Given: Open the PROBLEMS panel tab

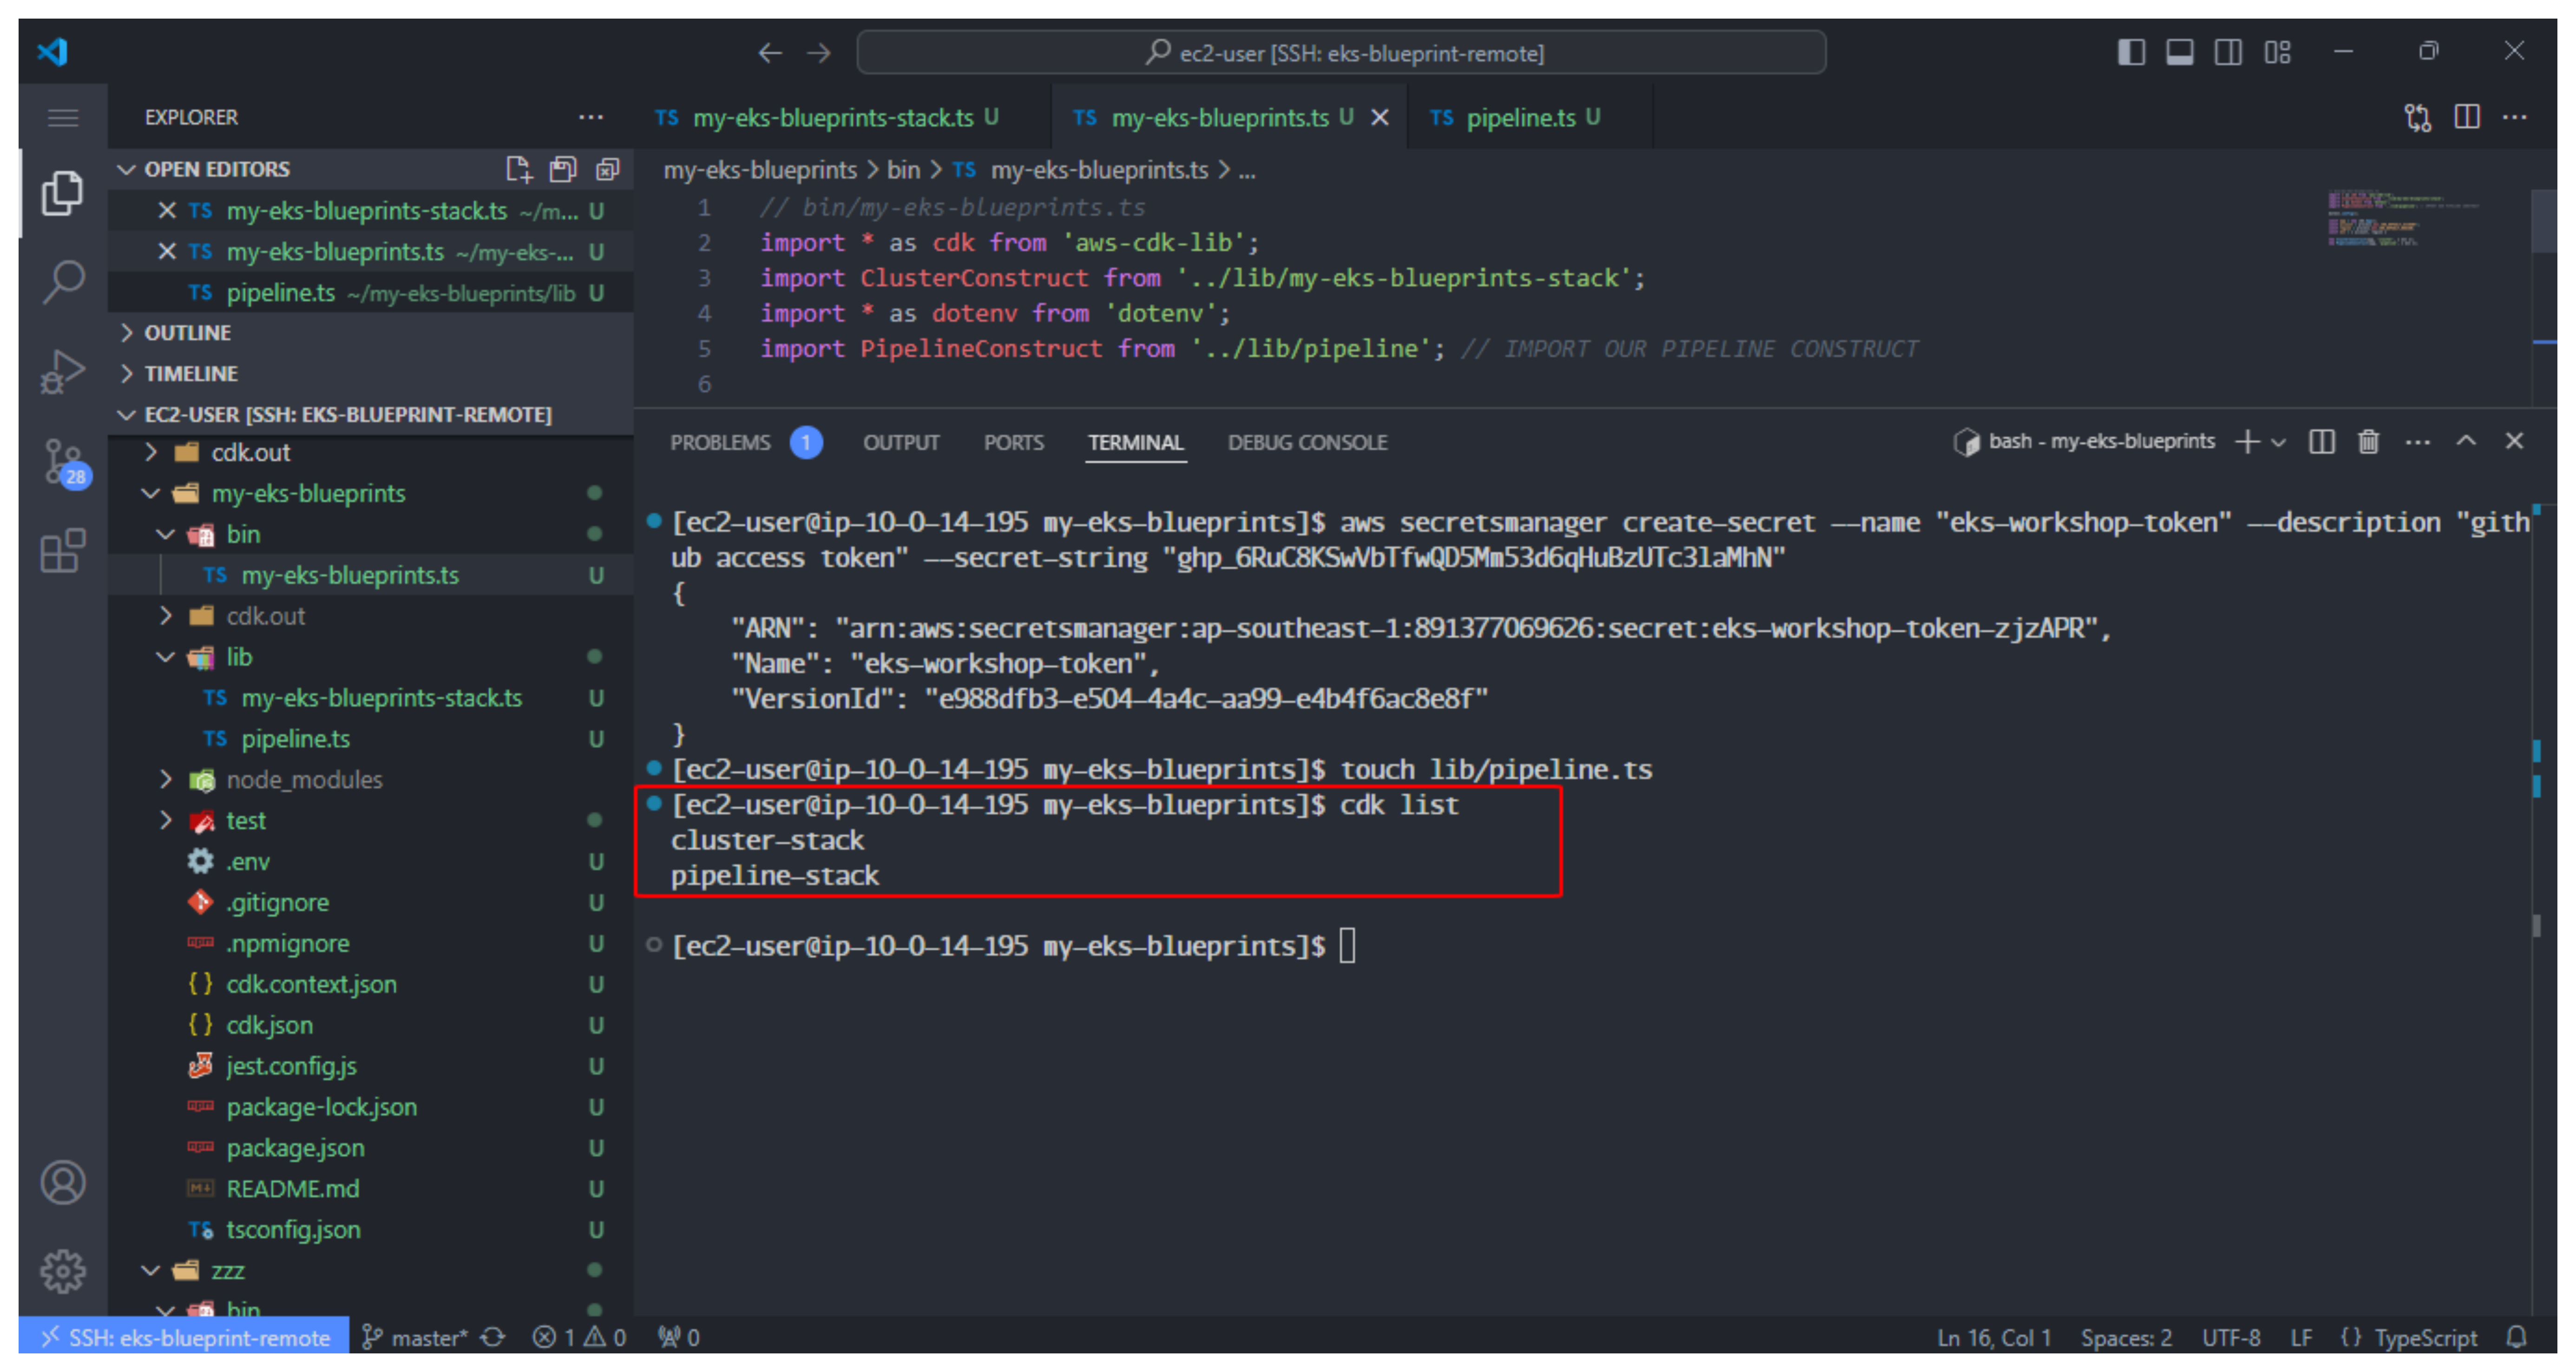Looking at the screenshot, I should [x=721, y=442].
